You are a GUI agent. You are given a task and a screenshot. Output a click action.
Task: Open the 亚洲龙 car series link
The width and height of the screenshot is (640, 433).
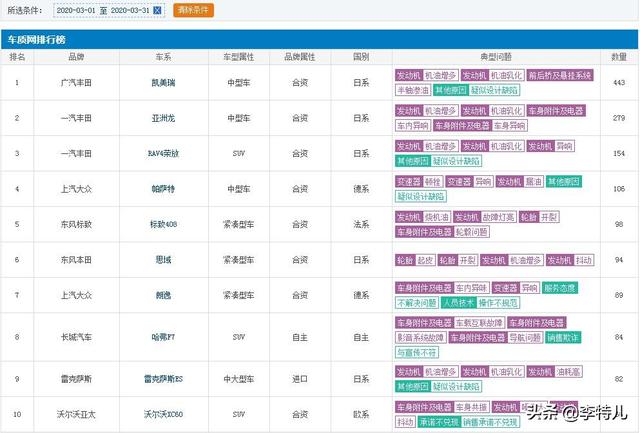pos(163,118)
